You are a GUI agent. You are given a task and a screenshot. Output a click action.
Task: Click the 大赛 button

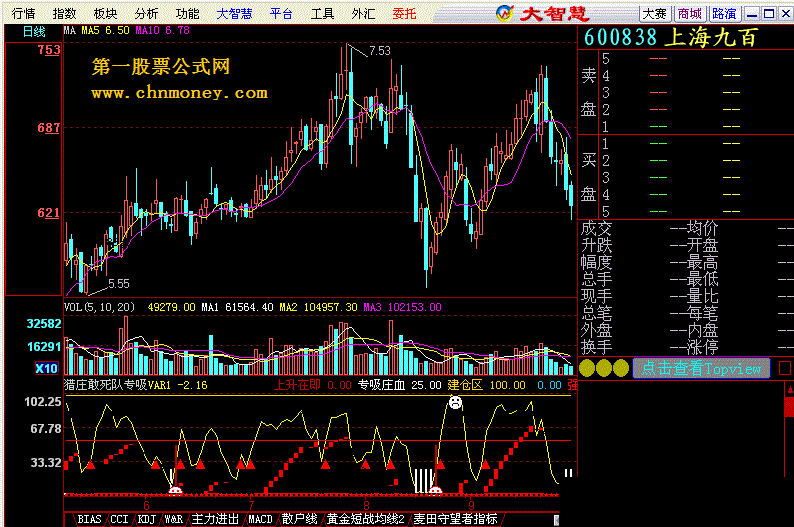654,14
